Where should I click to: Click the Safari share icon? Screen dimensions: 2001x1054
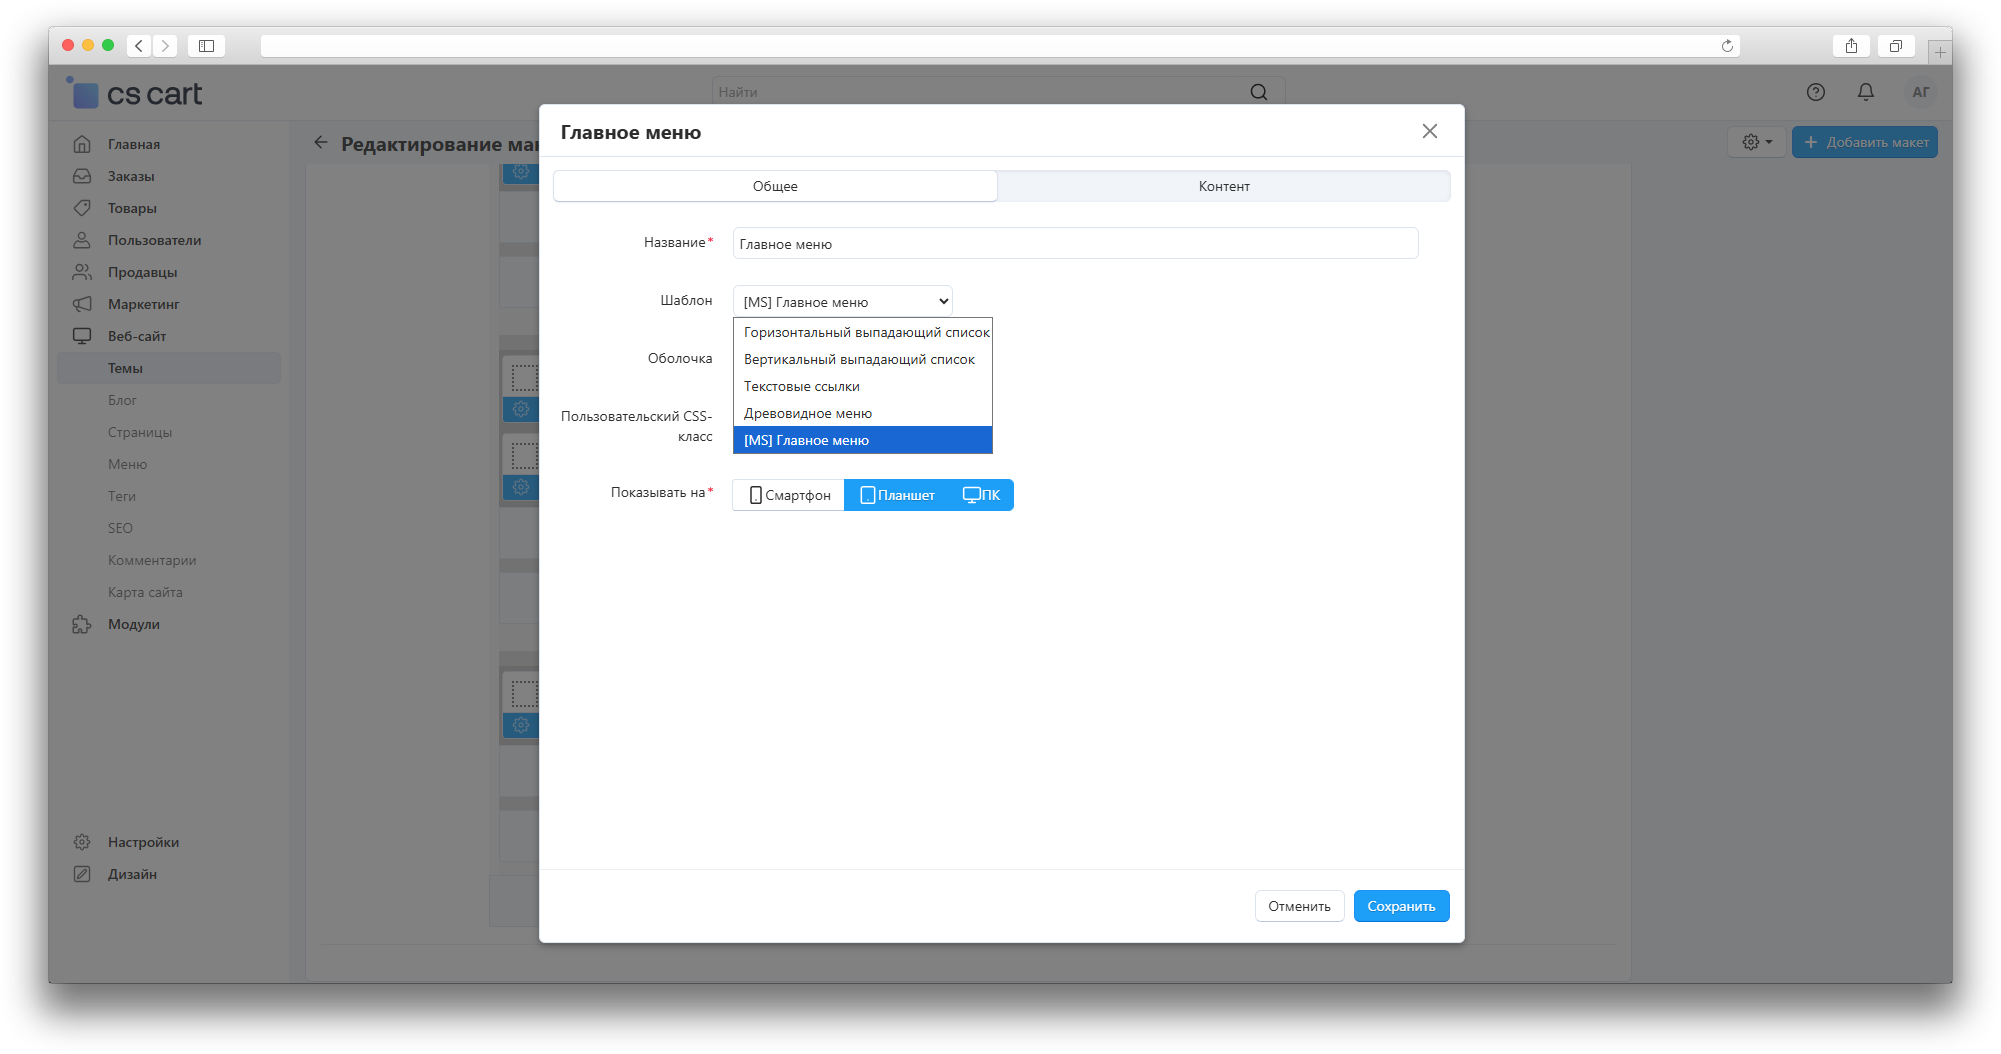click(x=1851, y=46)
